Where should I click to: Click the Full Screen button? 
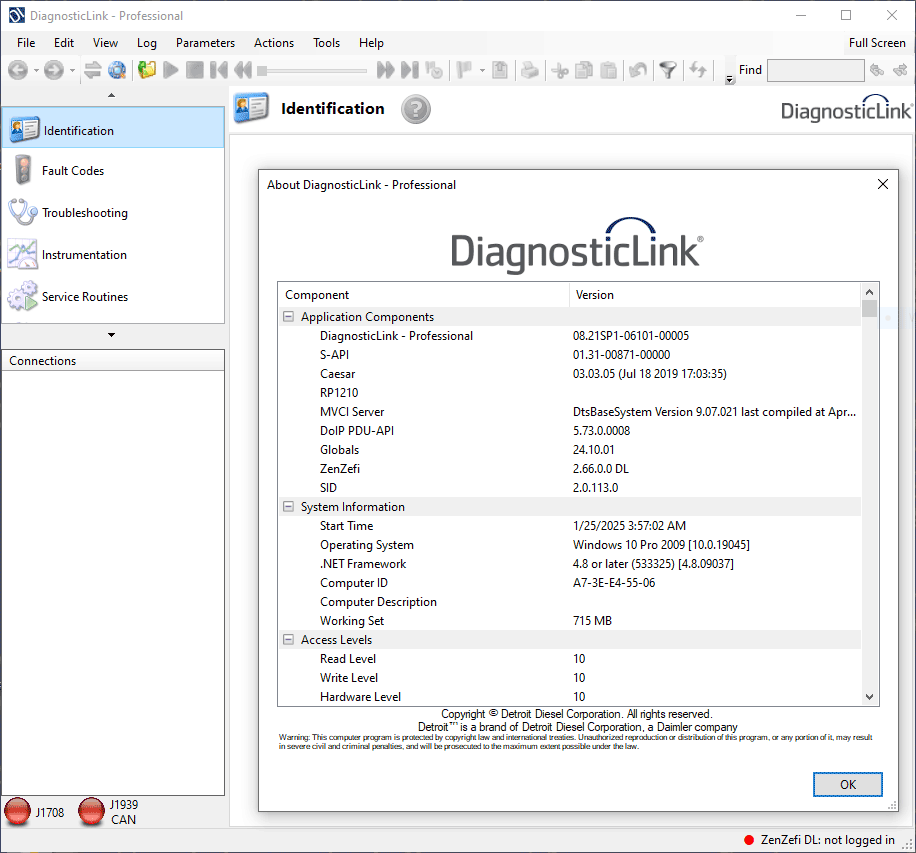click(x=877, y=43)
